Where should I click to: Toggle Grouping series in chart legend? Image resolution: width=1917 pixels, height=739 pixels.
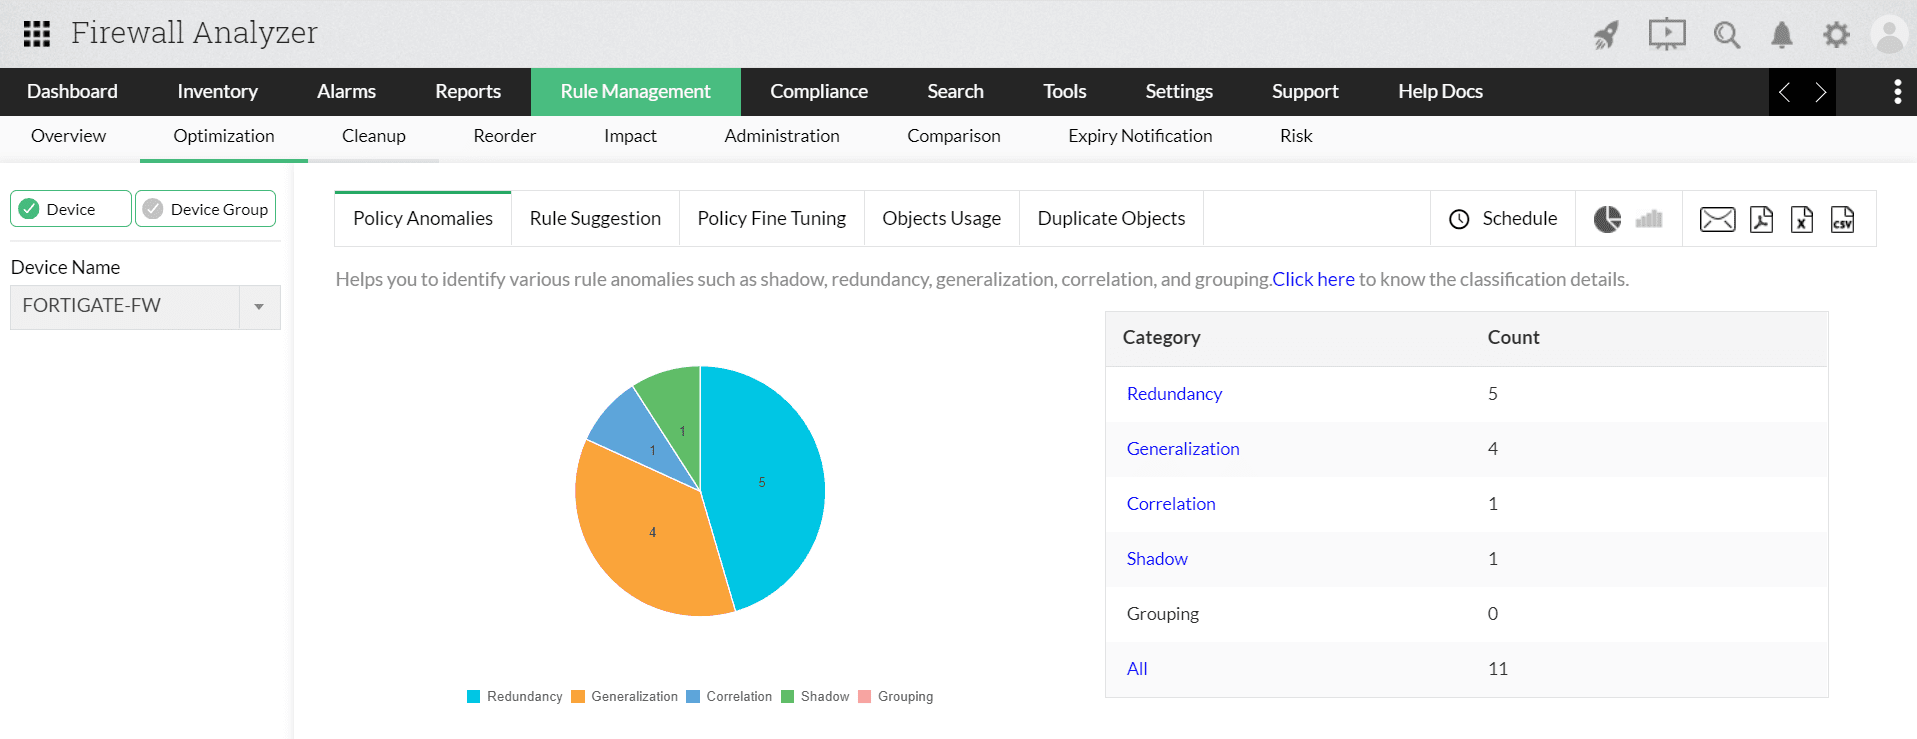(x=895, y=697)
